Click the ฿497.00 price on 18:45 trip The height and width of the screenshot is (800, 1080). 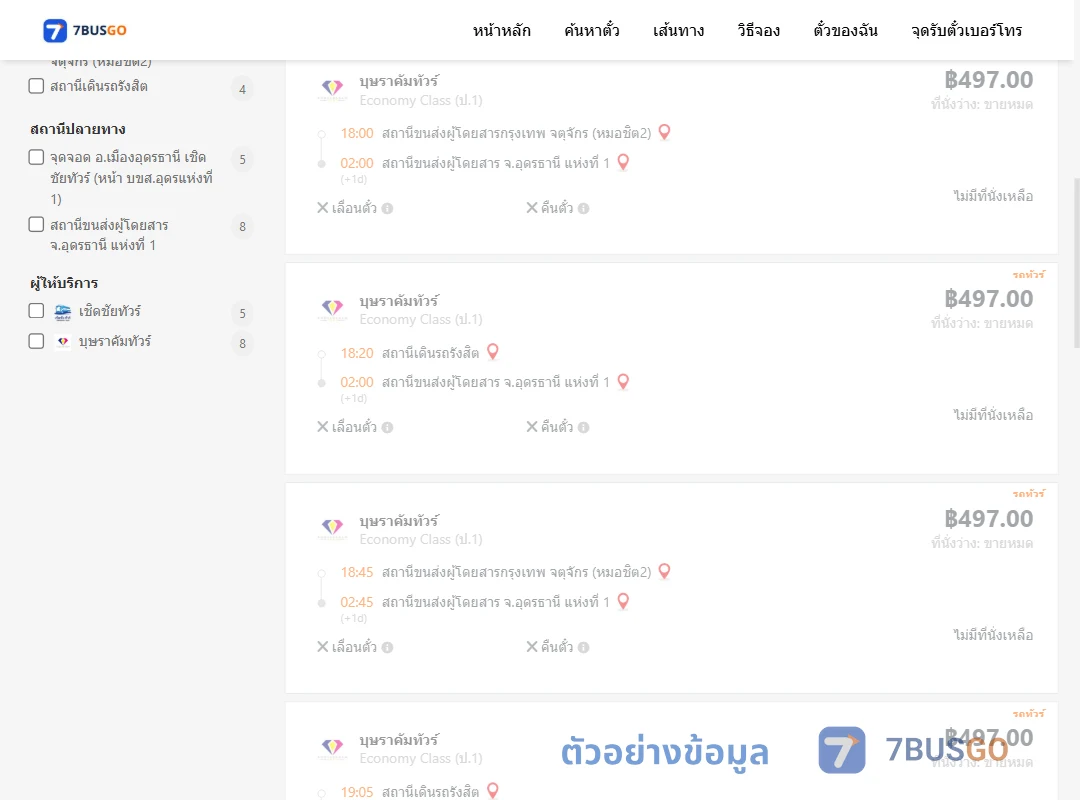click(988, 519)
